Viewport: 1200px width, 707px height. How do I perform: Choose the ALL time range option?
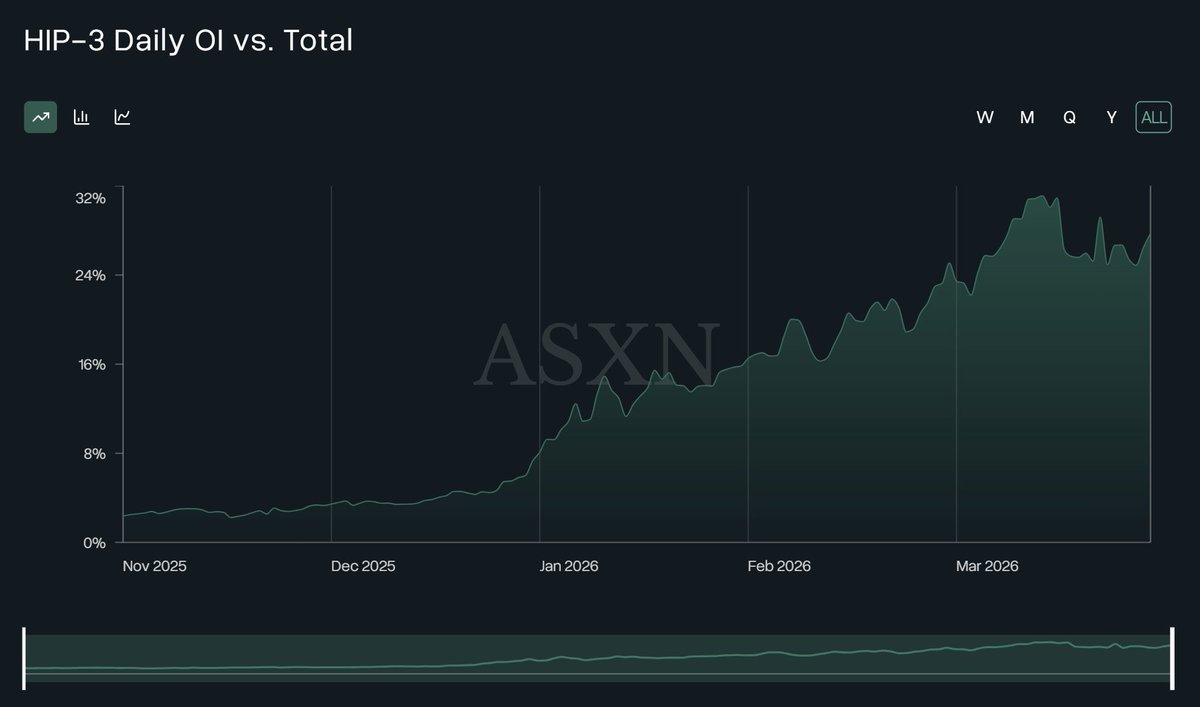point(1153,117)
